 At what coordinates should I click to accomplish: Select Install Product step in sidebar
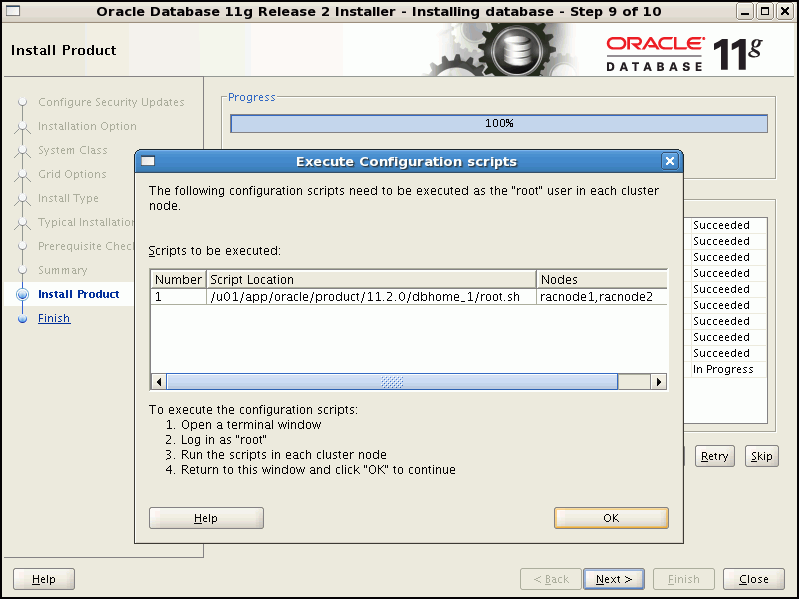(x=78, y=294)
